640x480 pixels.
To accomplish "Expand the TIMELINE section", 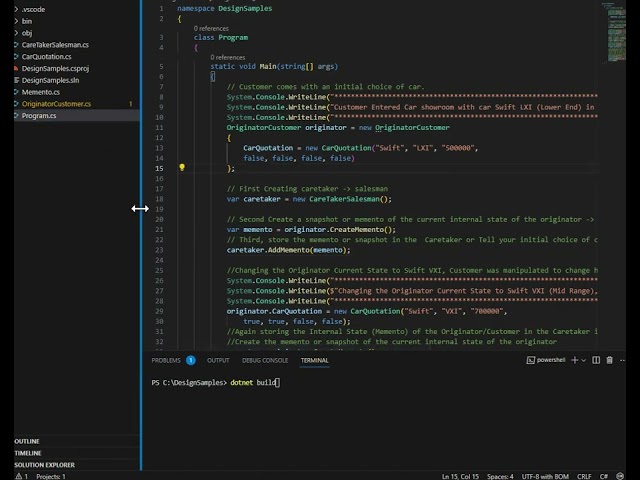I will tap(76, 453).
